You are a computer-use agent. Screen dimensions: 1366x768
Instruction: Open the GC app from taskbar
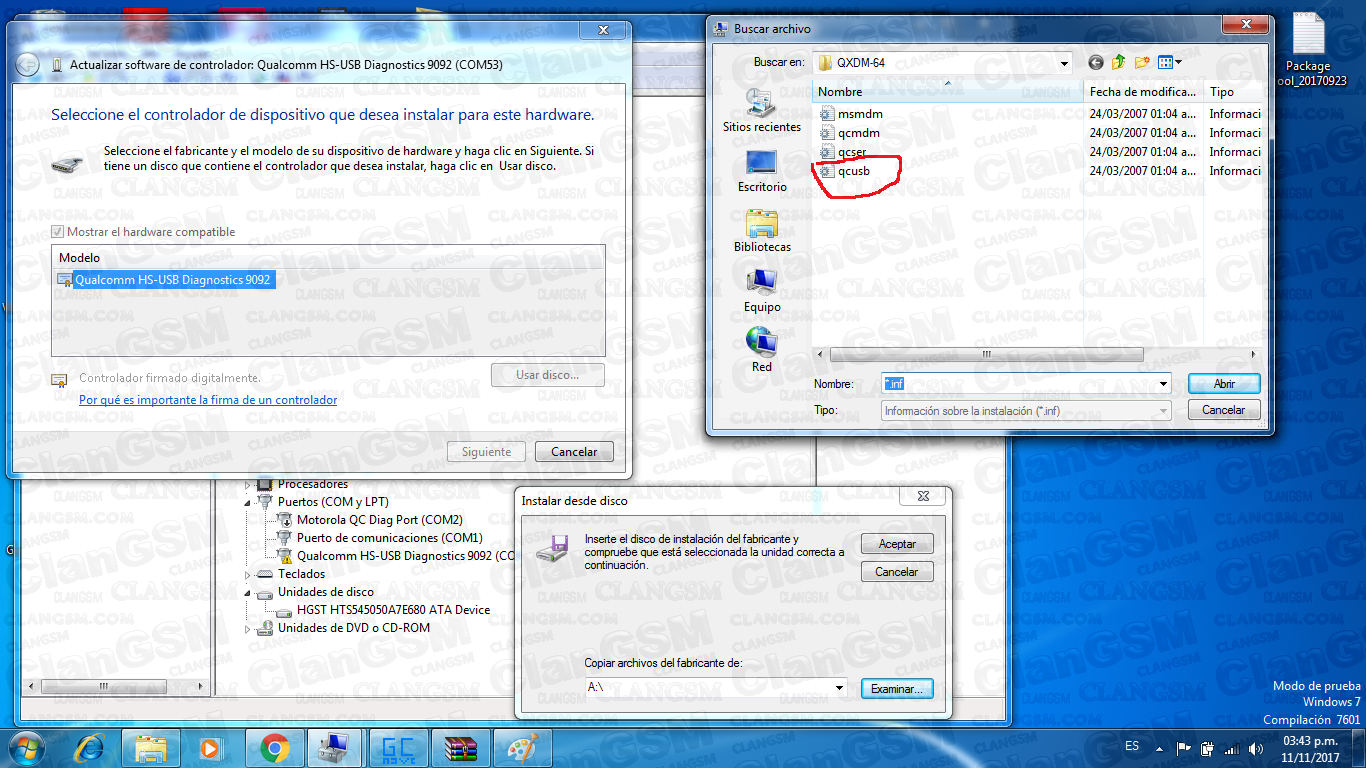[398, 748]
